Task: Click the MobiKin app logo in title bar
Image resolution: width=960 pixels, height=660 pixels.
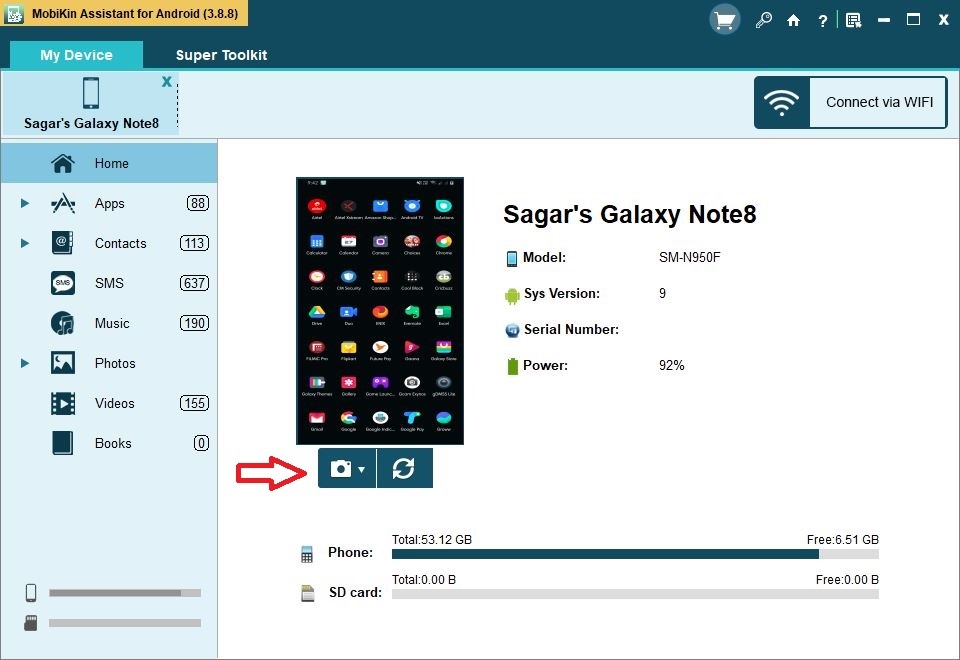Action: click(13, 13)
